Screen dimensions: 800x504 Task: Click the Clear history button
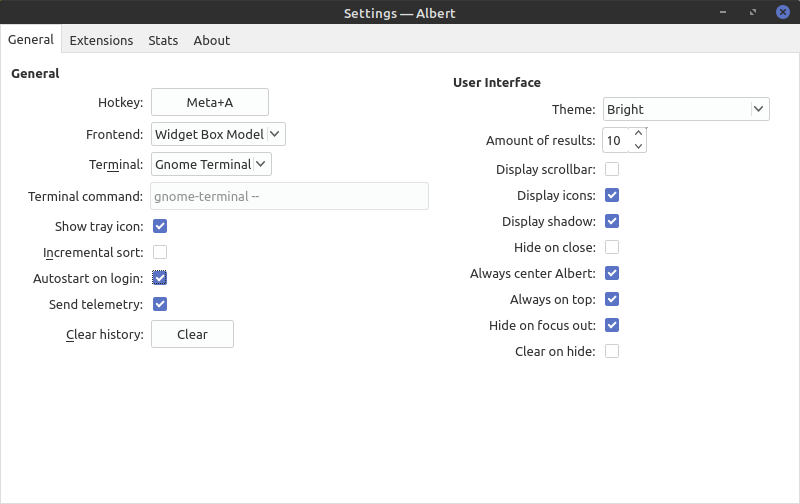pyautogui.click(x=192, y=334)
